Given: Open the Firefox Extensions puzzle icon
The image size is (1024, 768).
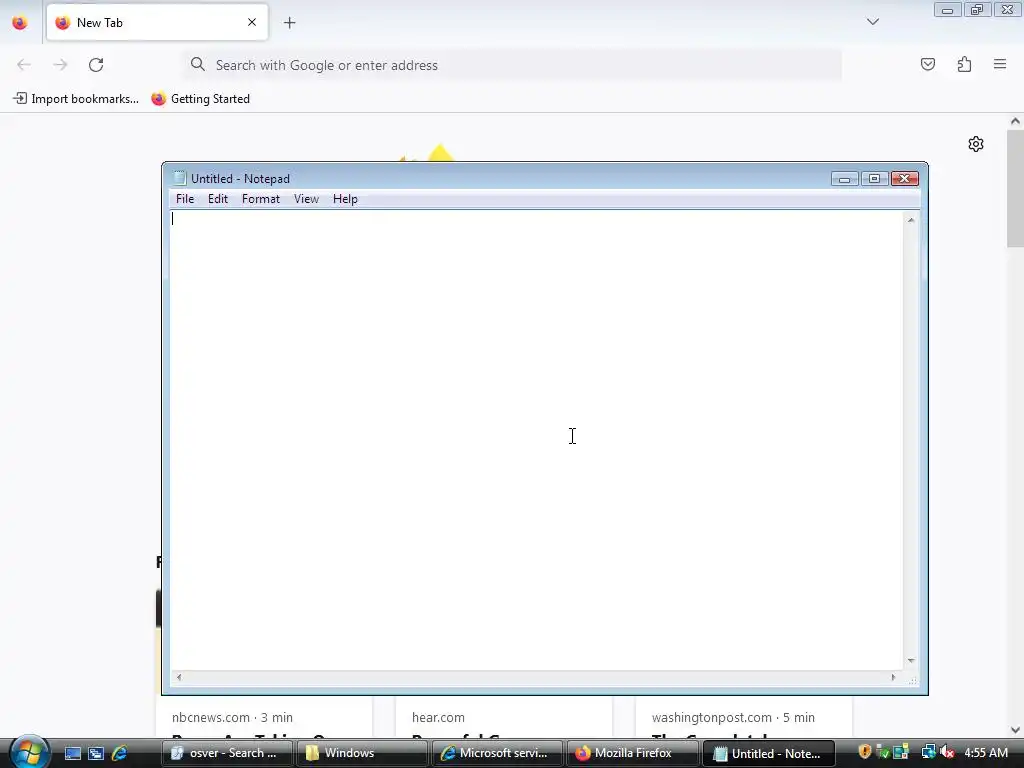Looking at the screenshot, I should pos(964,64).
